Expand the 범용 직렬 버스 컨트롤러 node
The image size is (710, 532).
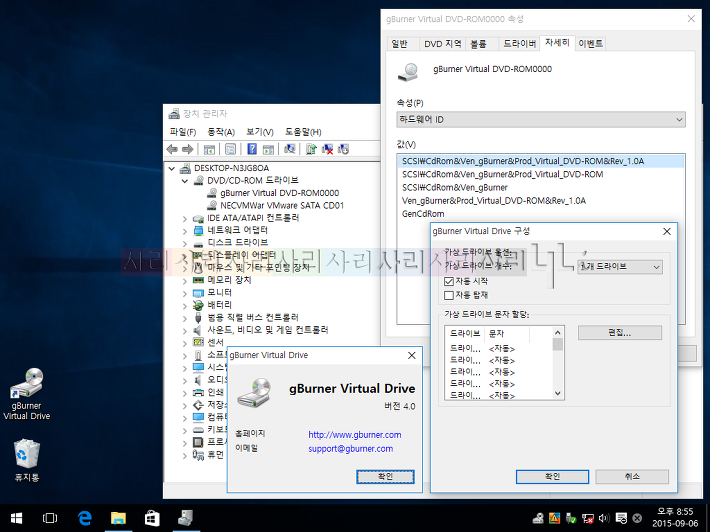coord(185,318)
